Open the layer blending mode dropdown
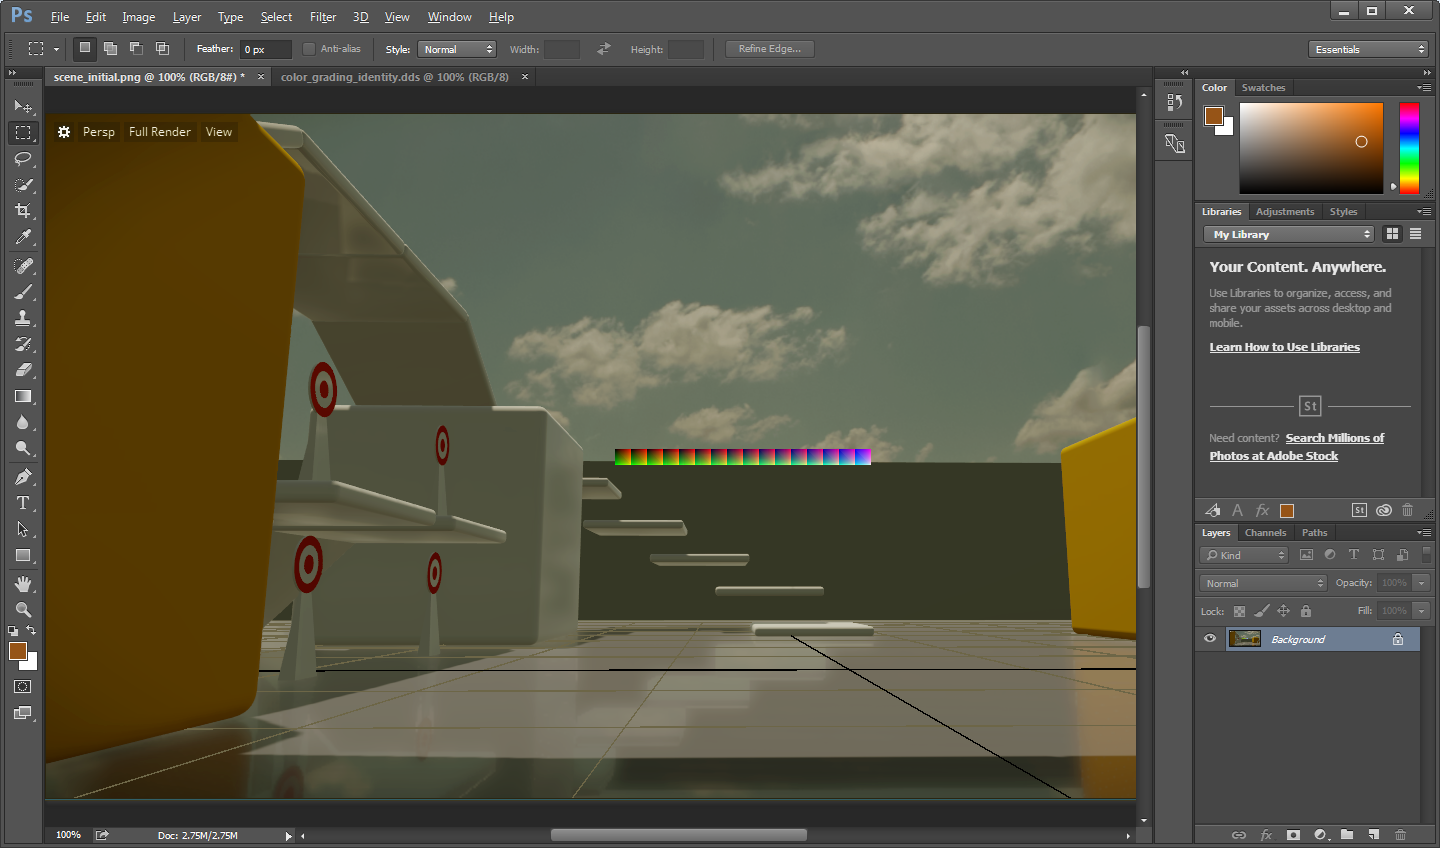Screen dimensions: 1440x848 point(1262,582)
